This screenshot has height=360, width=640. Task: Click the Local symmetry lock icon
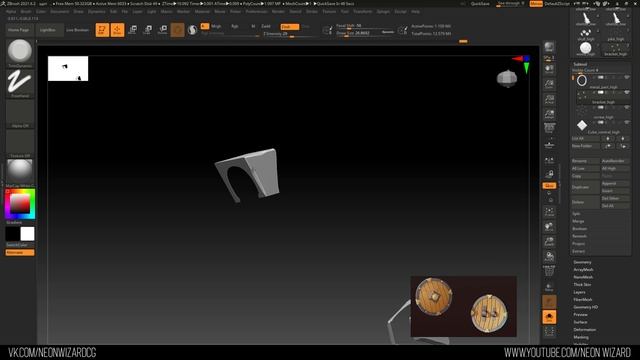[x=549, y=174]
